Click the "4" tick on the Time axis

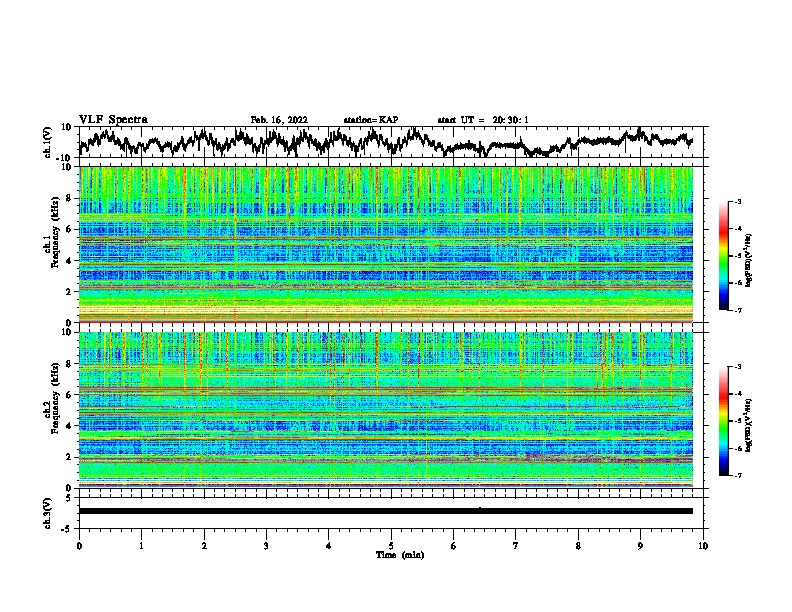pyautogui.click(x=329, y=546)
